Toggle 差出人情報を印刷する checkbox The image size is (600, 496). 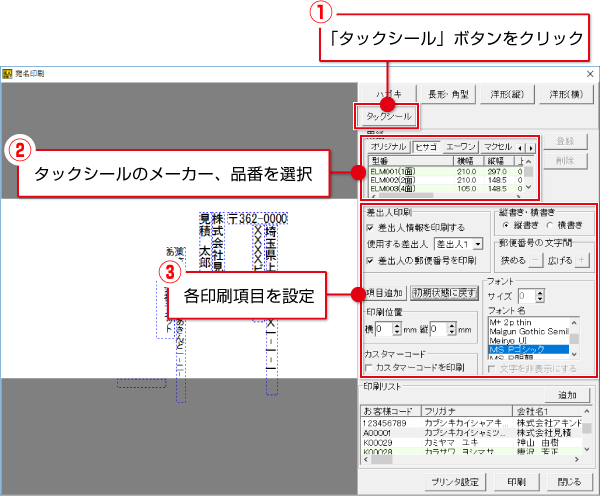coord(370,228)
